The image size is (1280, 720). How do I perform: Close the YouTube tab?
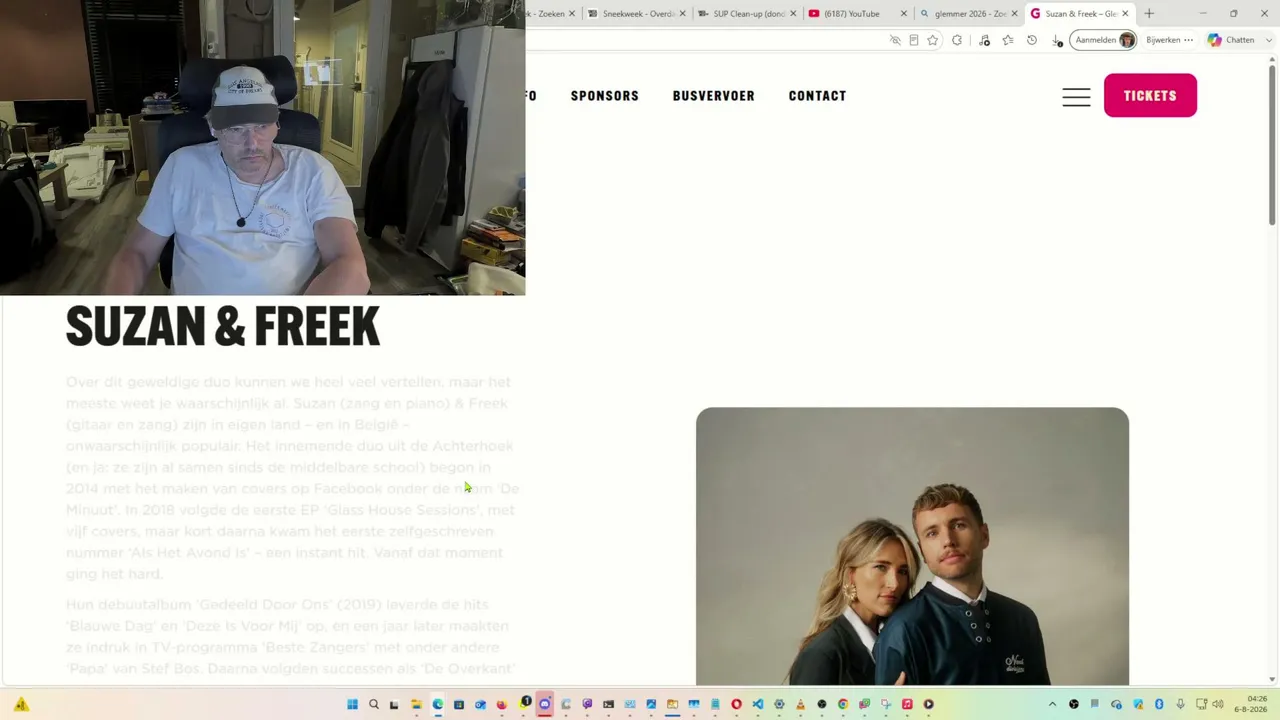coord(904,14)
